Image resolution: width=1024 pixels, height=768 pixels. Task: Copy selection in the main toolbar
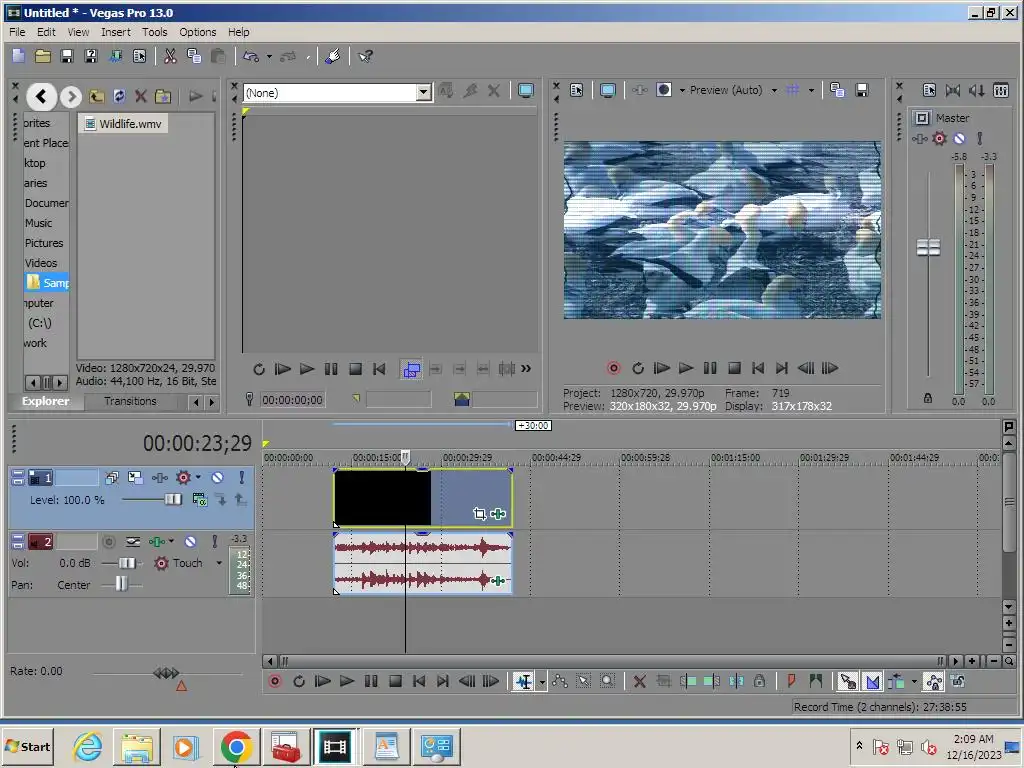194,56
